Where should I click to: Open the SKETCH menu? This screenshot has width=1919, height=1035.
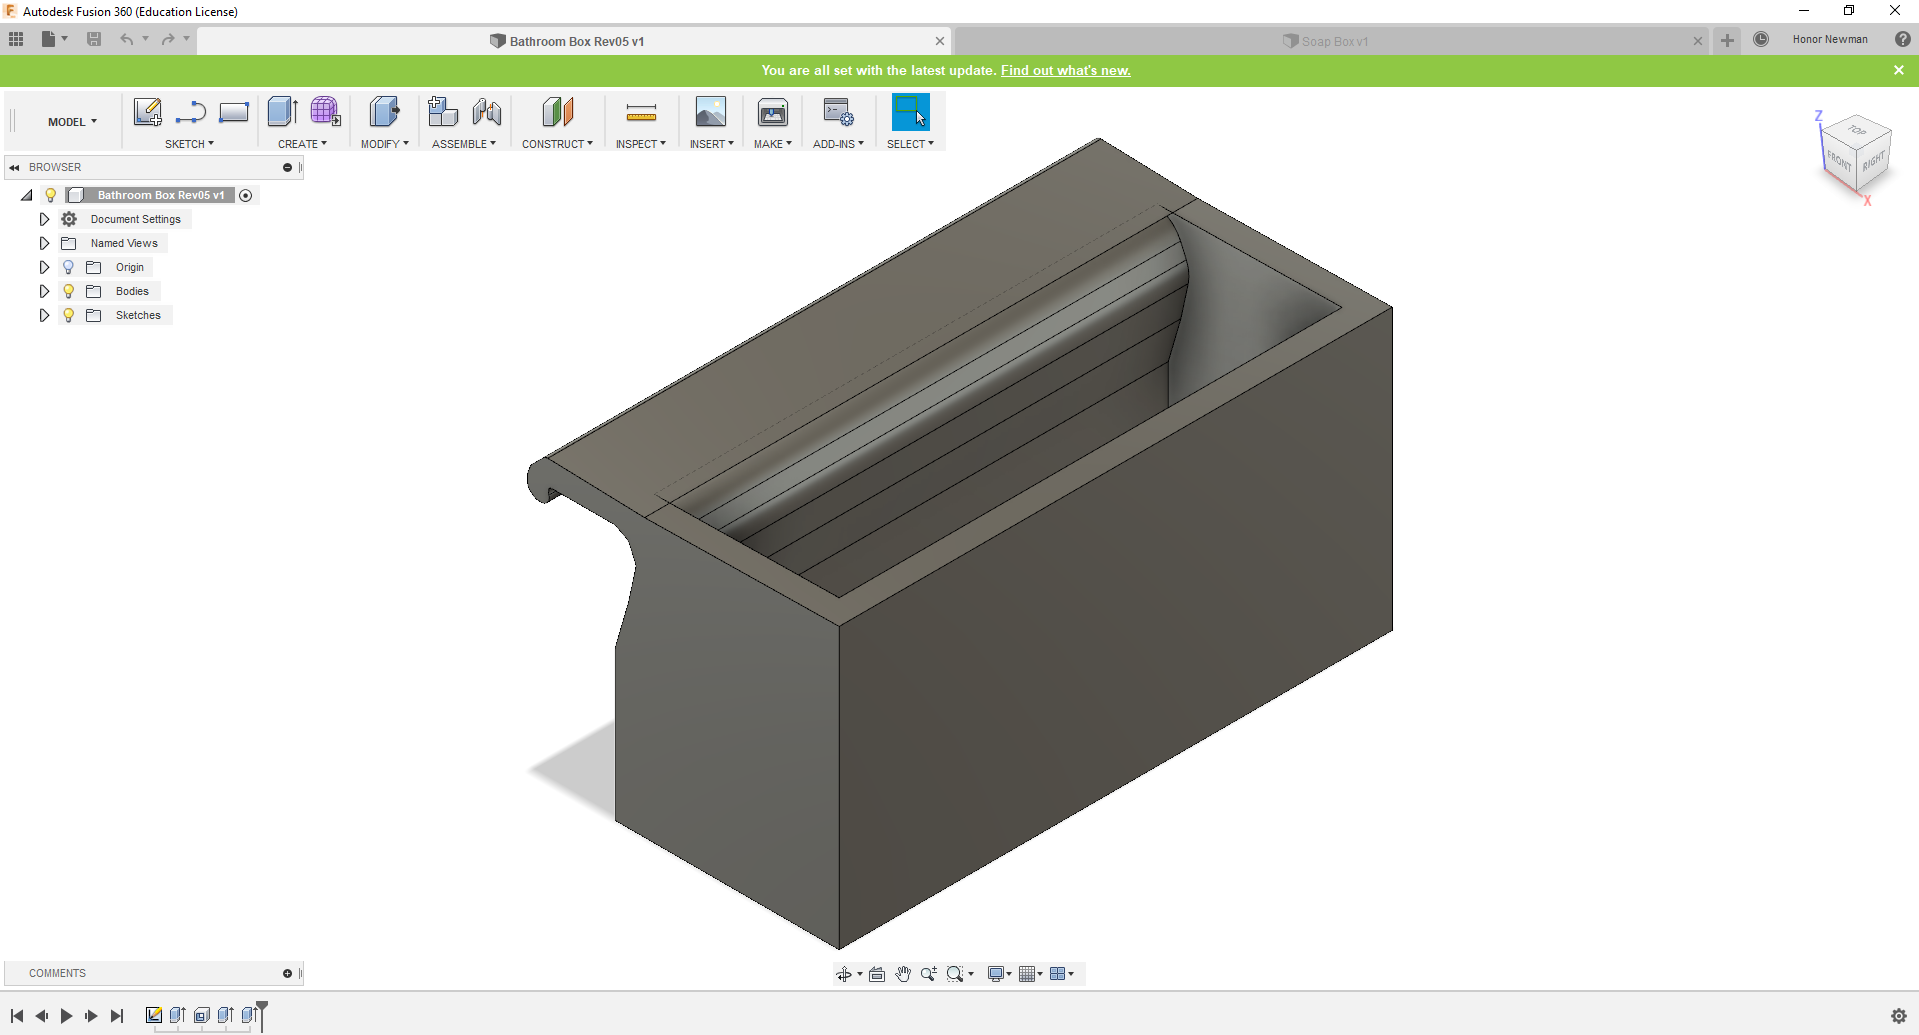click(189, 144)
